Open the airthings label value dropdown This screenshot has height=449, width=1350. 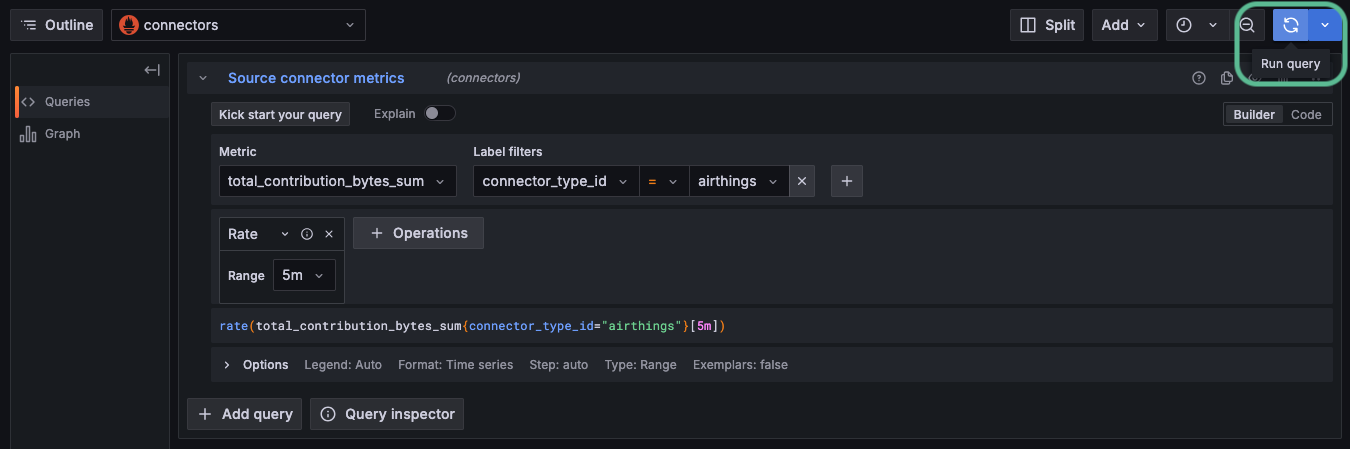(739, 181)
